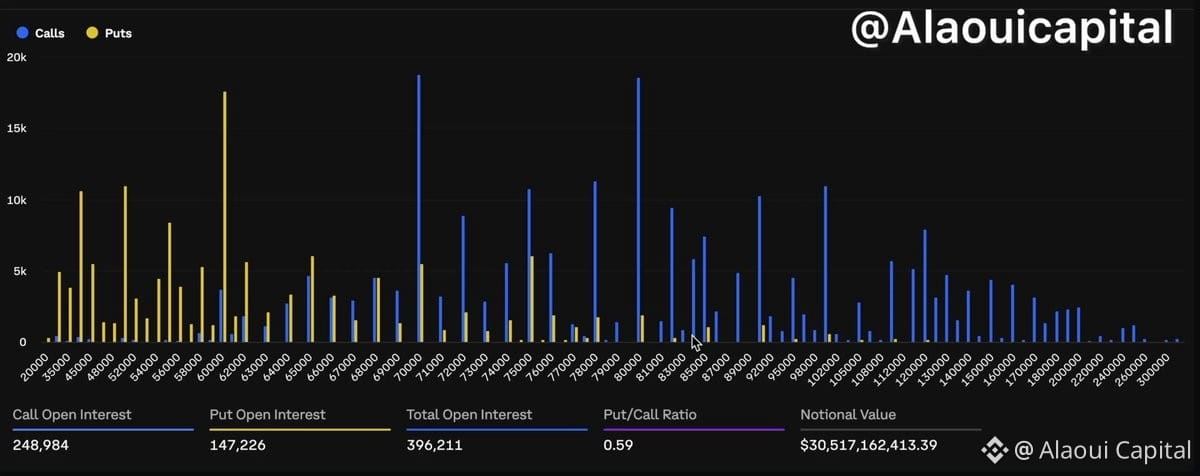The height and width of the screenshot is (476, 1200).
Task: Click the 80000 strike x-axis label
Action: (630, 368)
